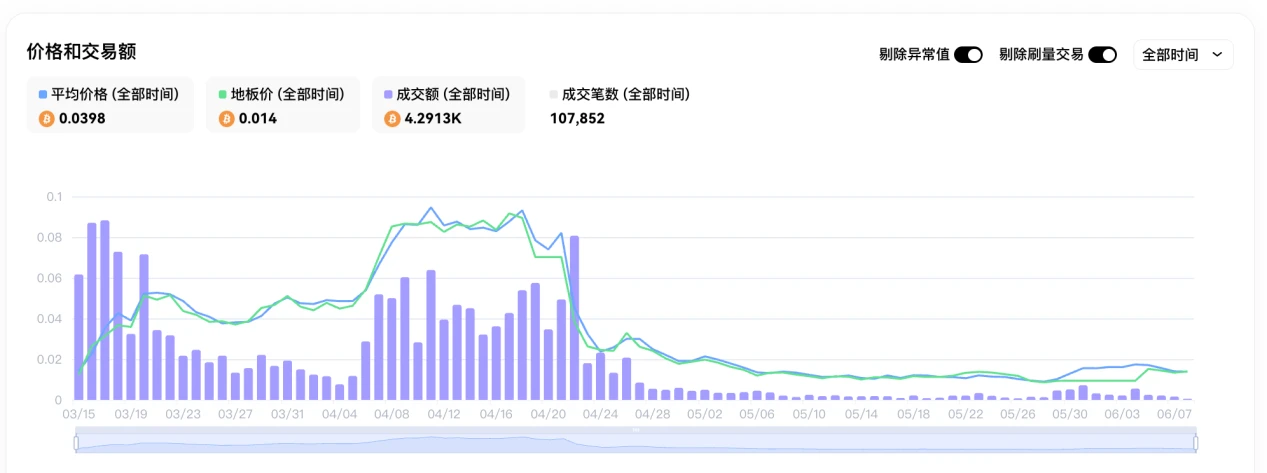Click the small grip at slider top center
The image size is (1267, 473).
coord(635,429)
